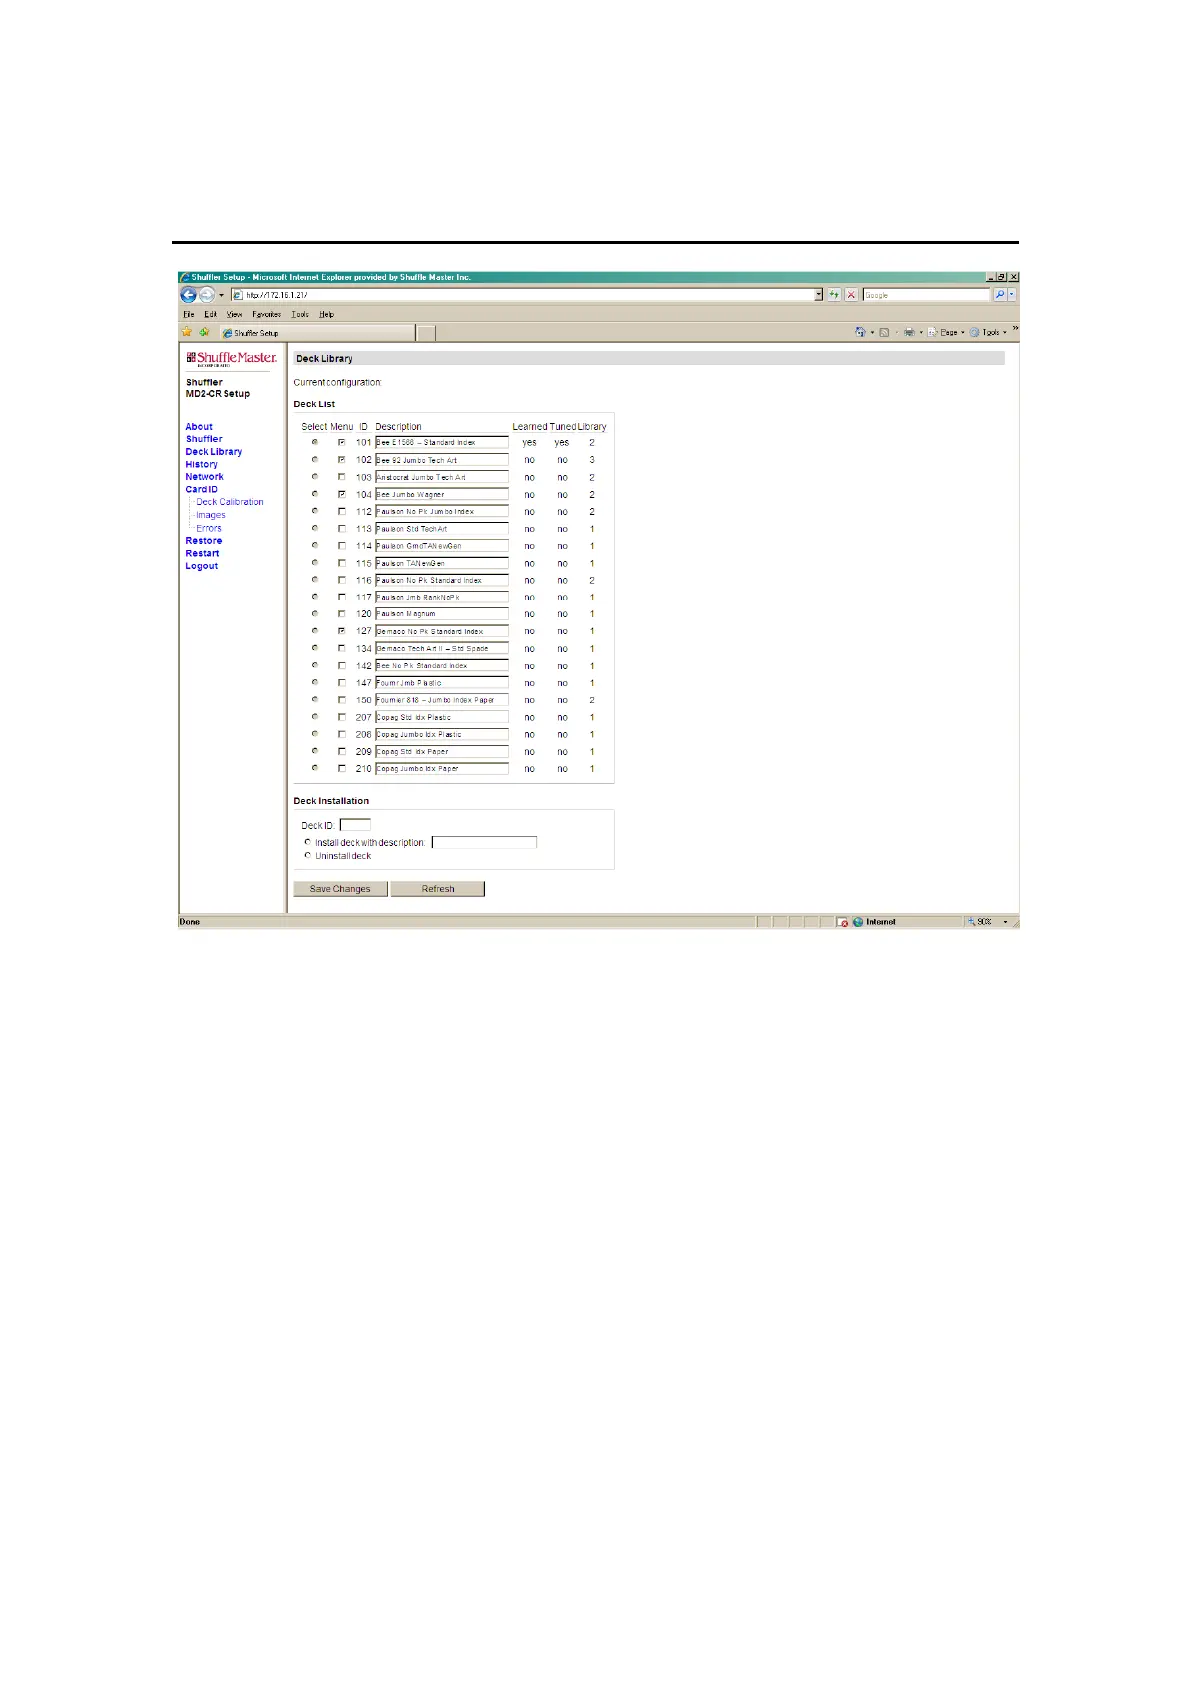Screen dimensions: 1190x1684
Task: Open the Home icon dropdown arrow
Action: [872, 333]
